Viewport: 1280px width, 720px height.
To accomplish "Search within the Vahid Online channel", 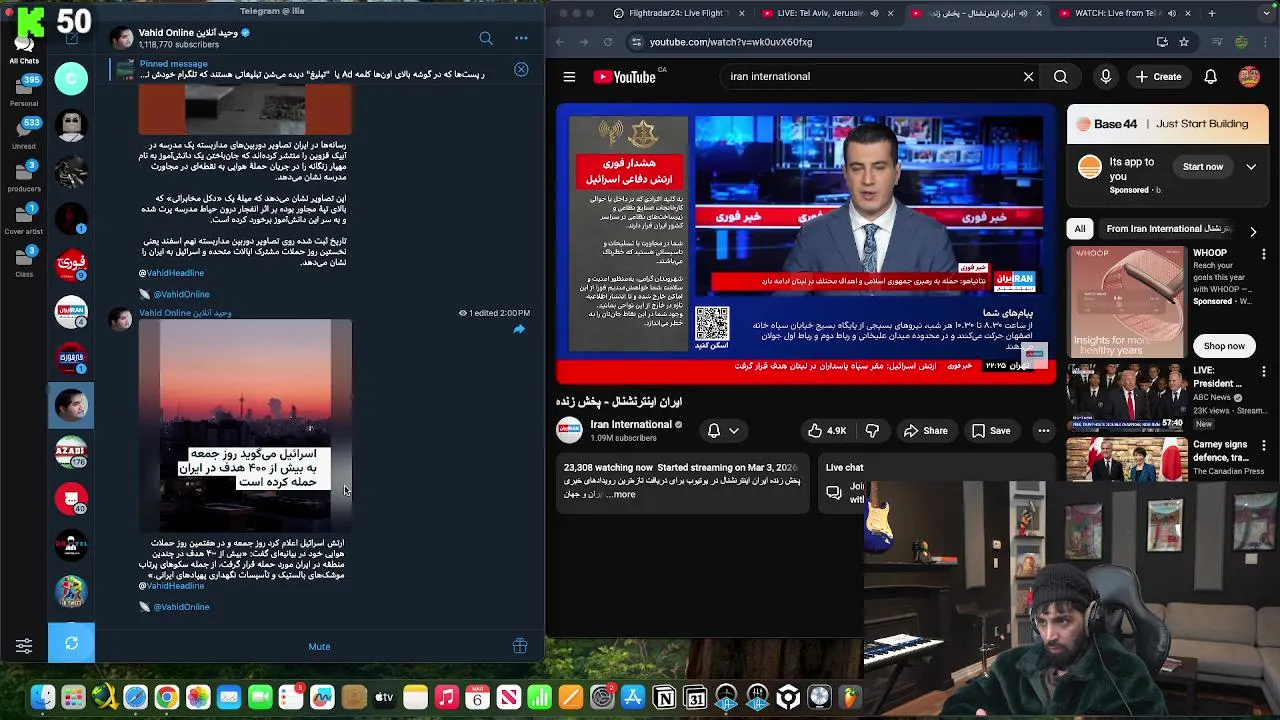I will pyautogui.click(x=486, y=38).
